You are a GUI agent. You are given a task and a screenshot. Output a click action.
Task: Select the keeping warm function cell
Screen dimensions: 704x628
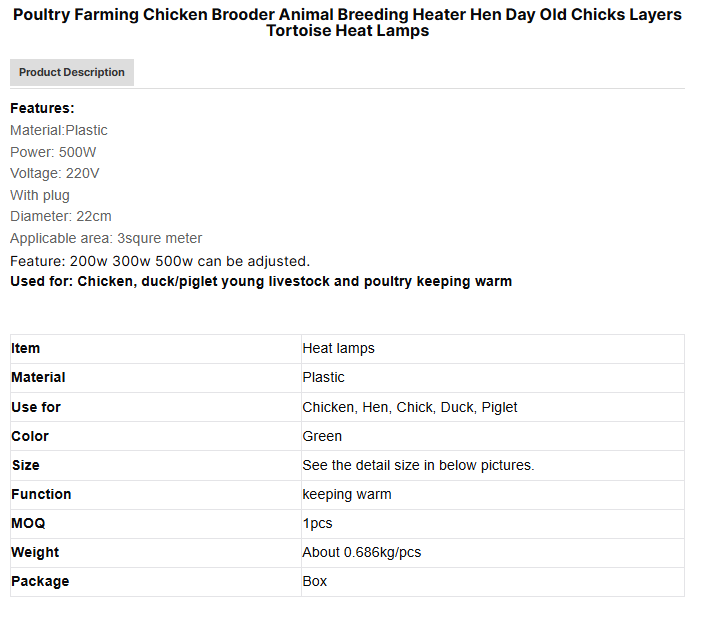point(347,494)
